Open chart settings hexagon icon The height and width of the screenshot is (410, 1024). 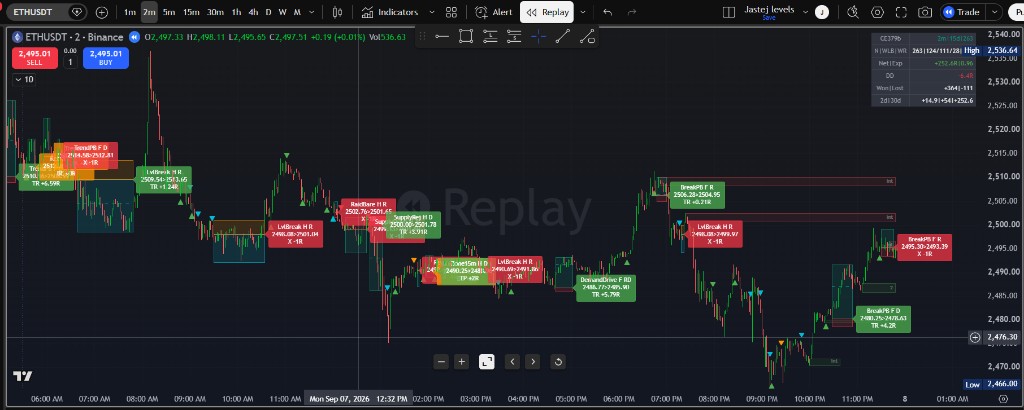pyautogui.click(x=878, y=12)
